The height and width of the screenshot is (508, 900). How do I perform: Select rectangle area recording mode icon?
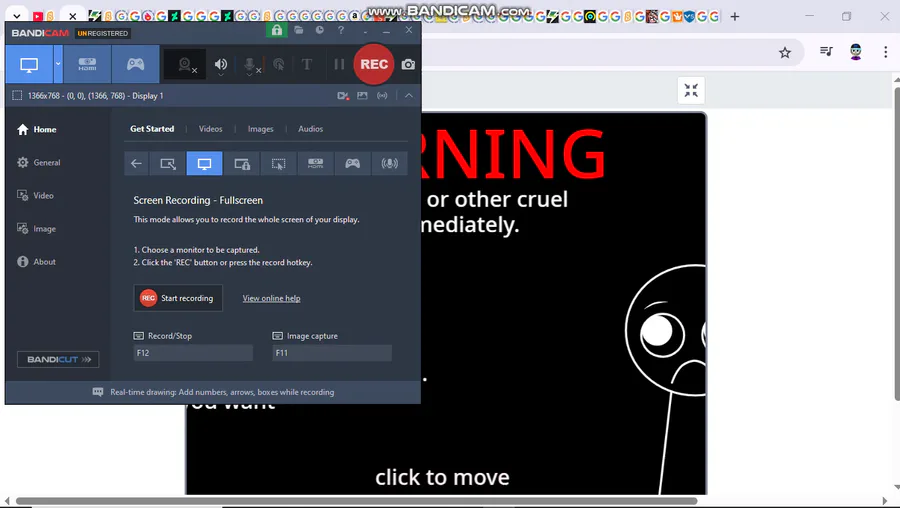point(168,164)
